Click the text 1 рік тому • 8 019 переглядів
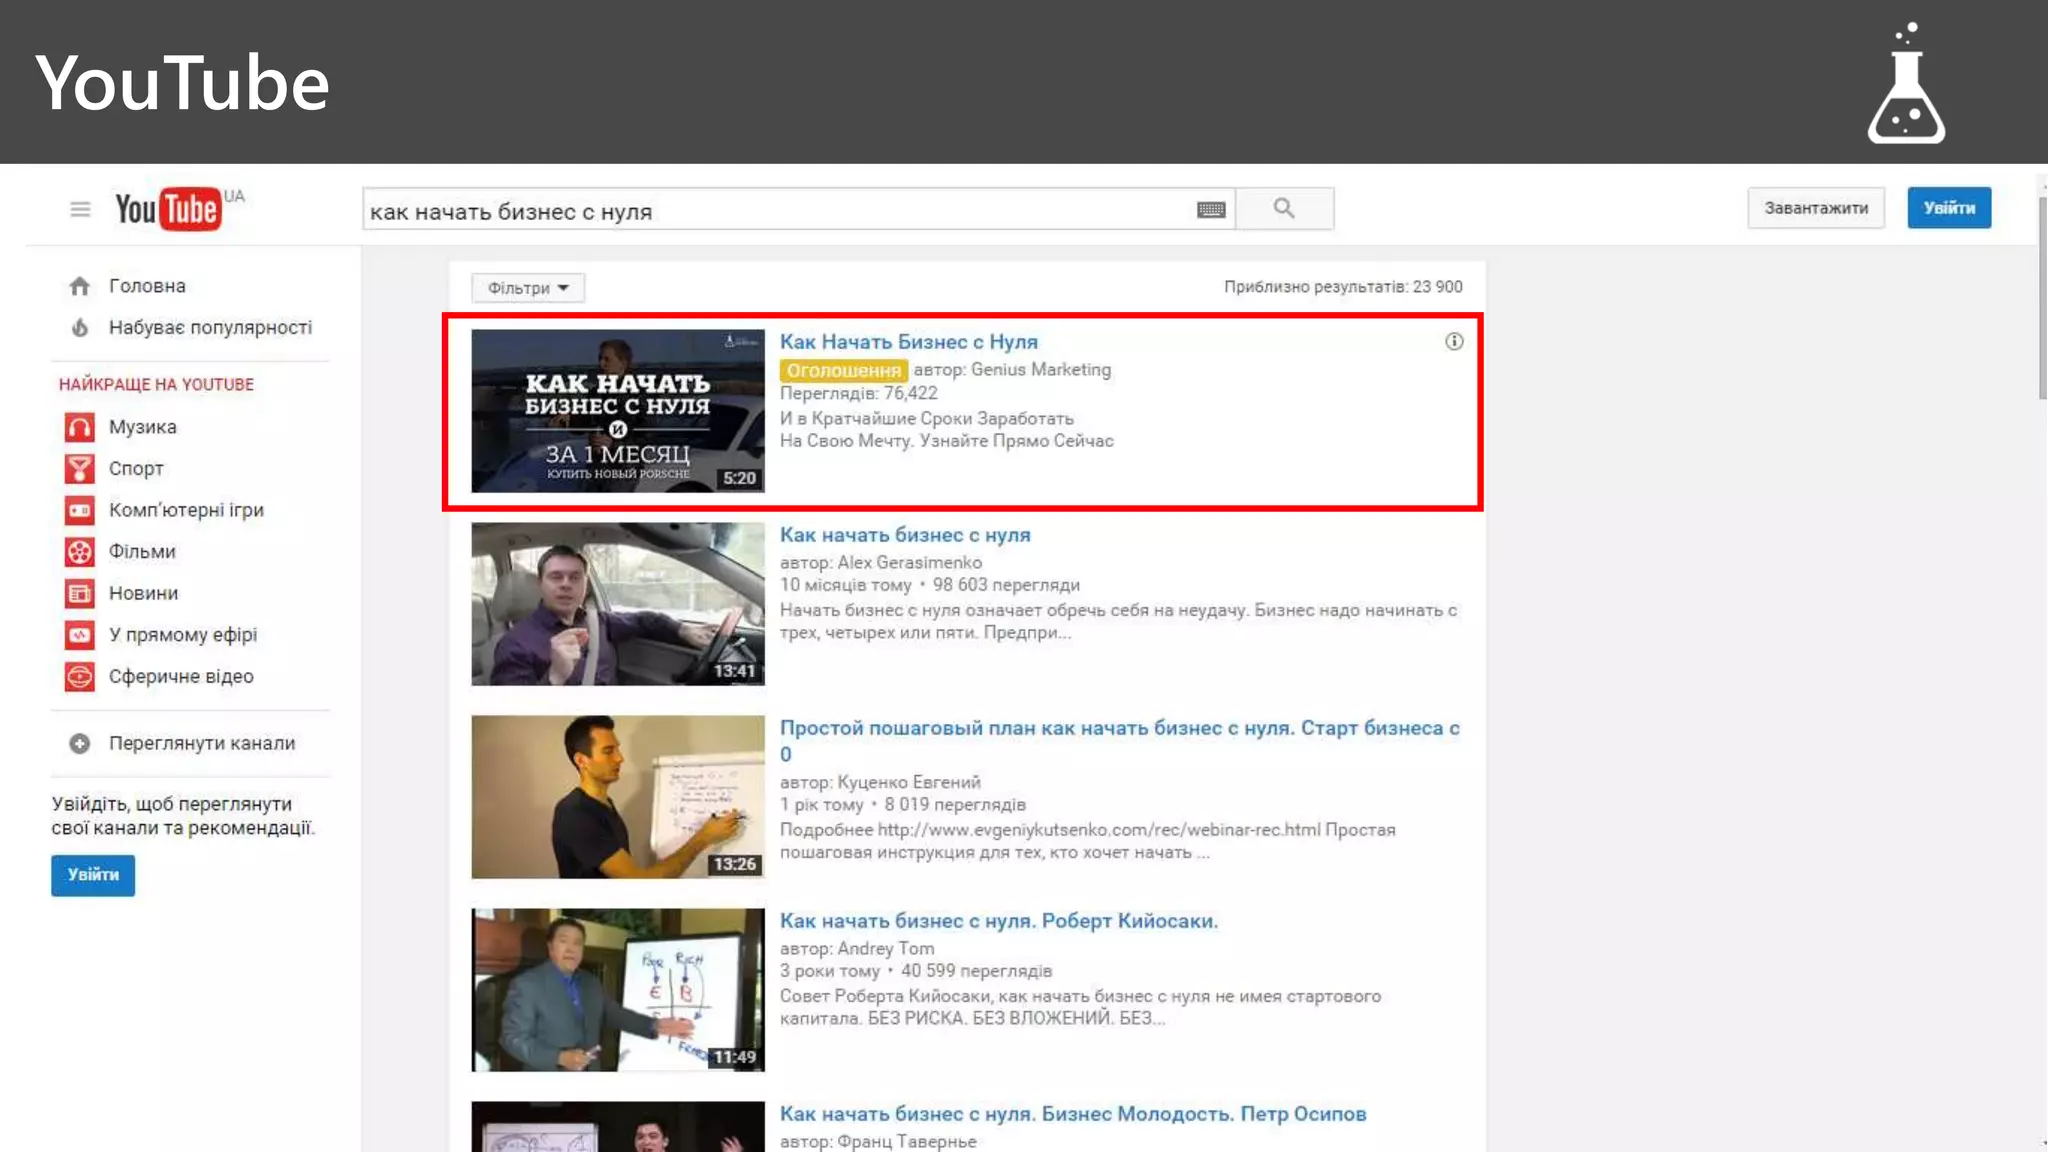This screenshot has height=1152, width=2048. coord(903,805)
